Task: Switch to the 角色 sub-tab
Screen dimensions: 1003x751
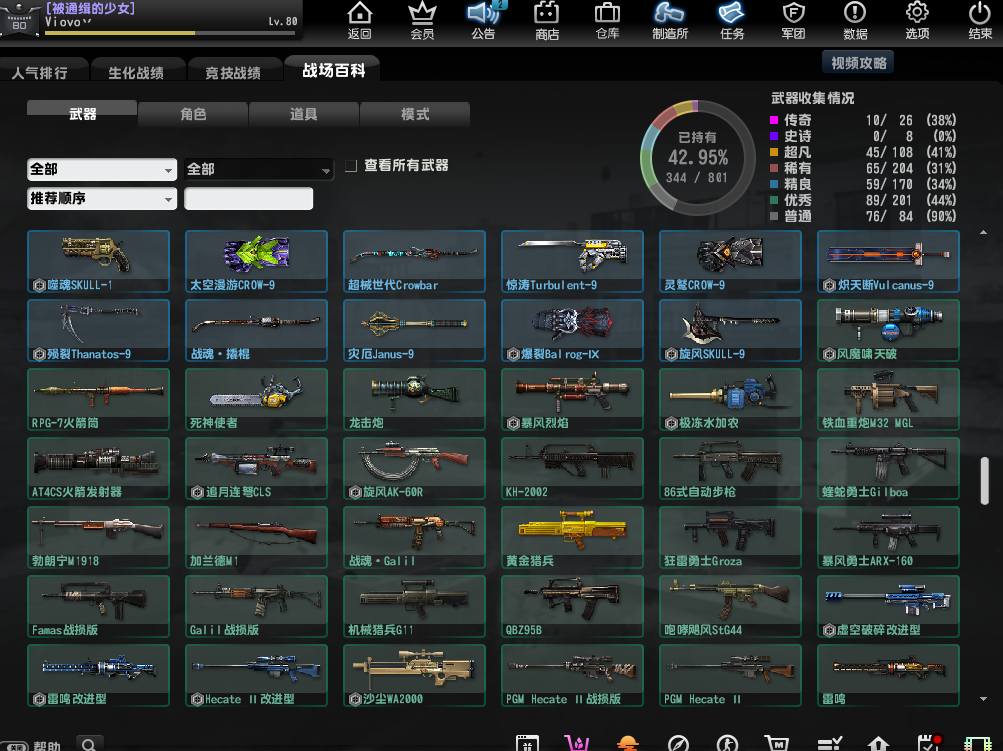Action: pyautogui.click(x=193, y=114)
